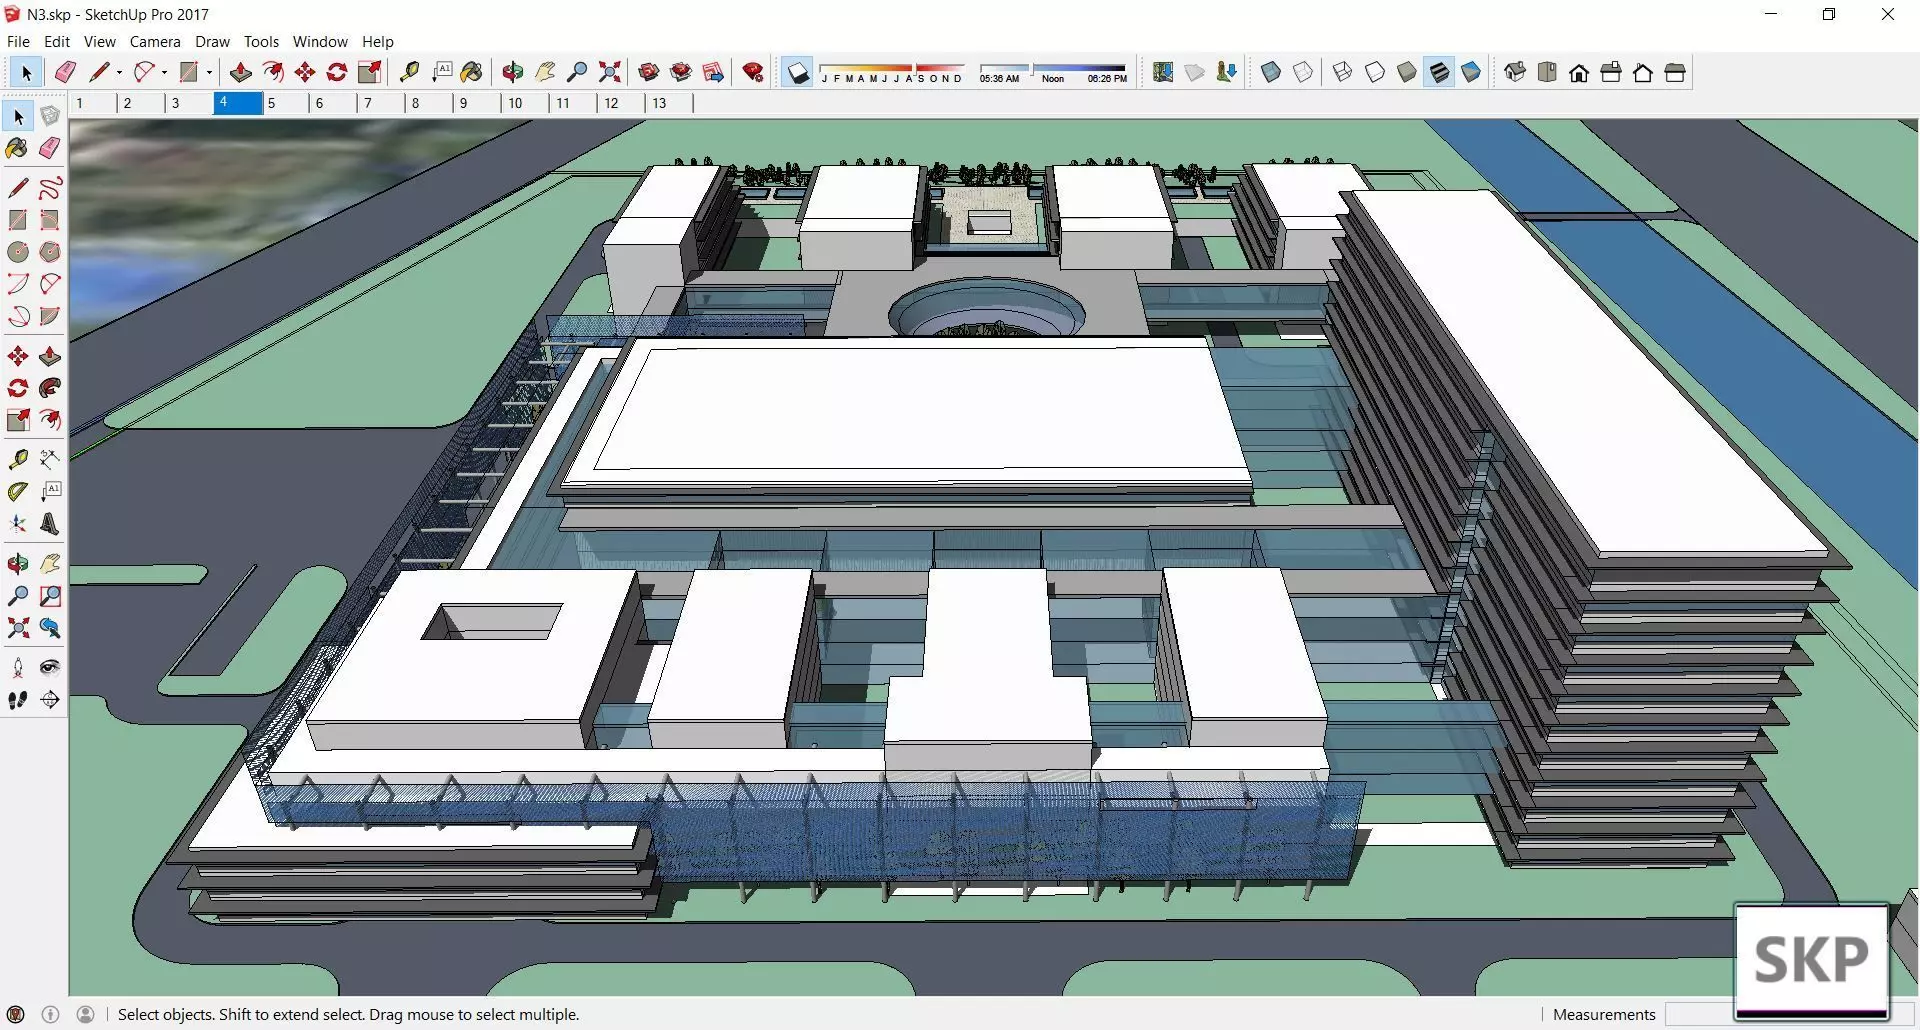Choose the Zoom magnifier in the top toolbar

[577, 72]
